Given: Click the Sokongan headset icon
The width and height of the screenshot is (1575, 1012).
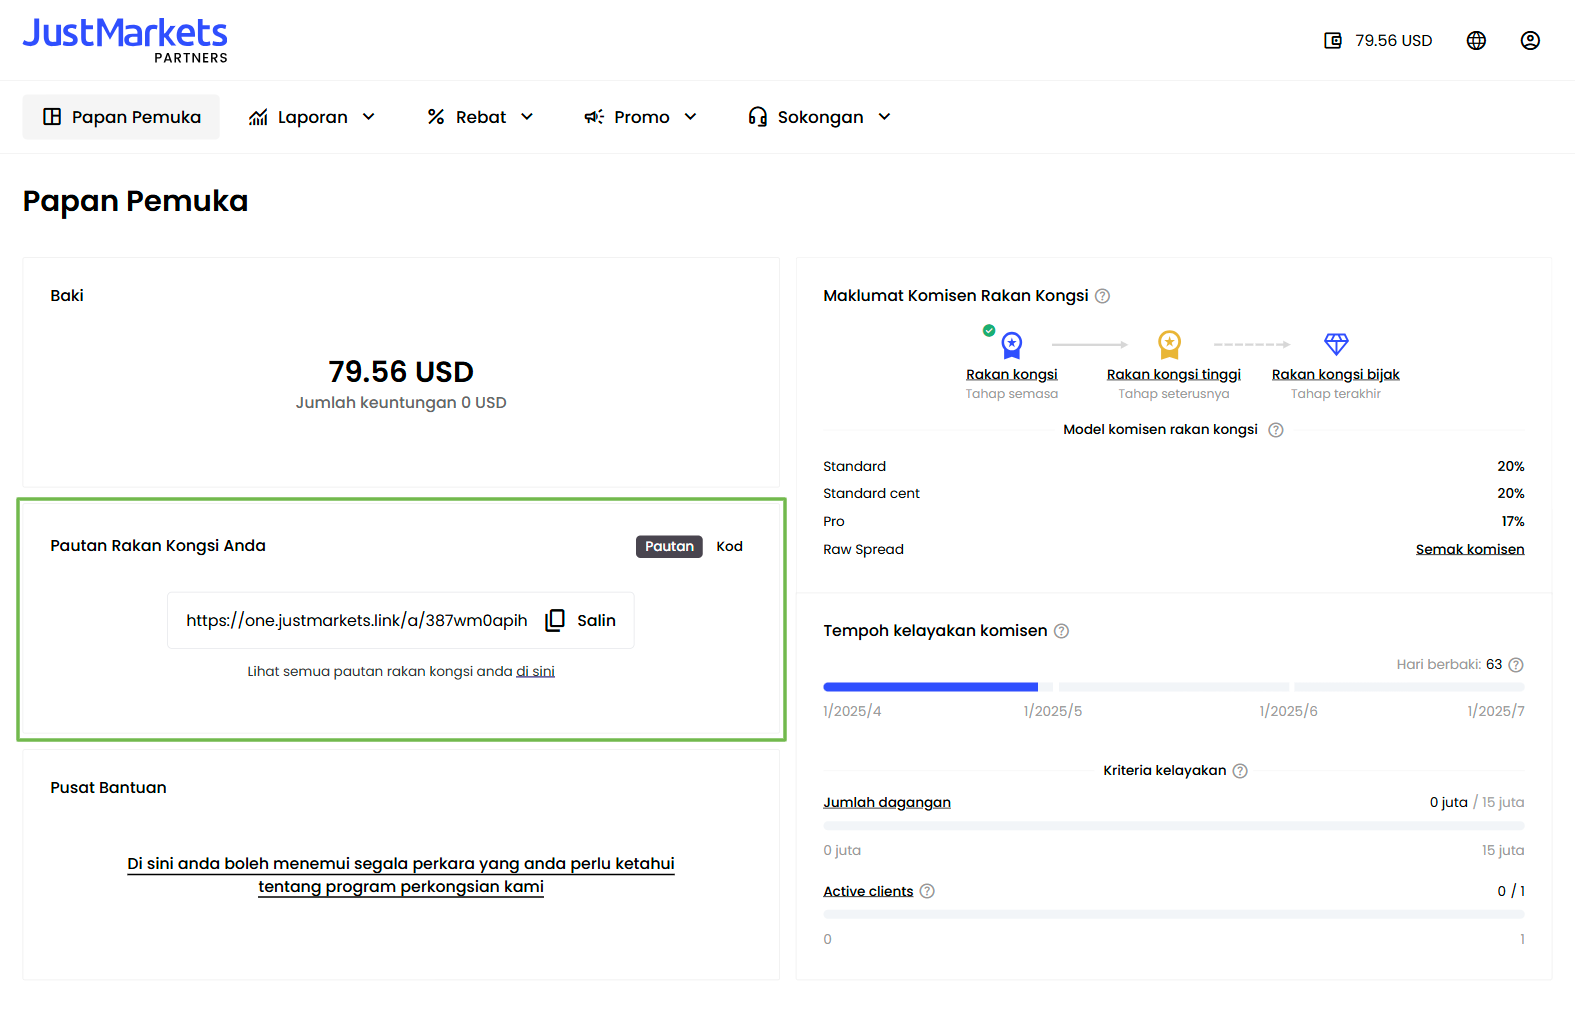Looking at the screenshot, I should [x=758, y=117].
